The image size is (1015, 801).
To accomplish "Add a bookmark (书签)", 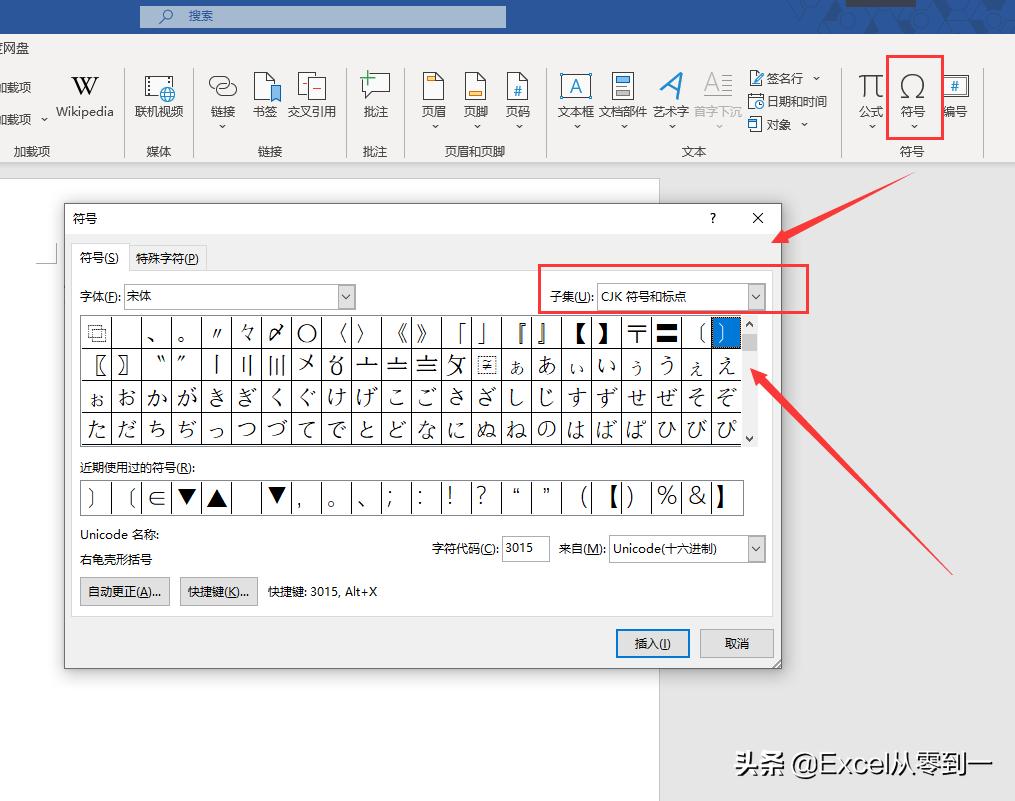I will (x=265, y=96).
